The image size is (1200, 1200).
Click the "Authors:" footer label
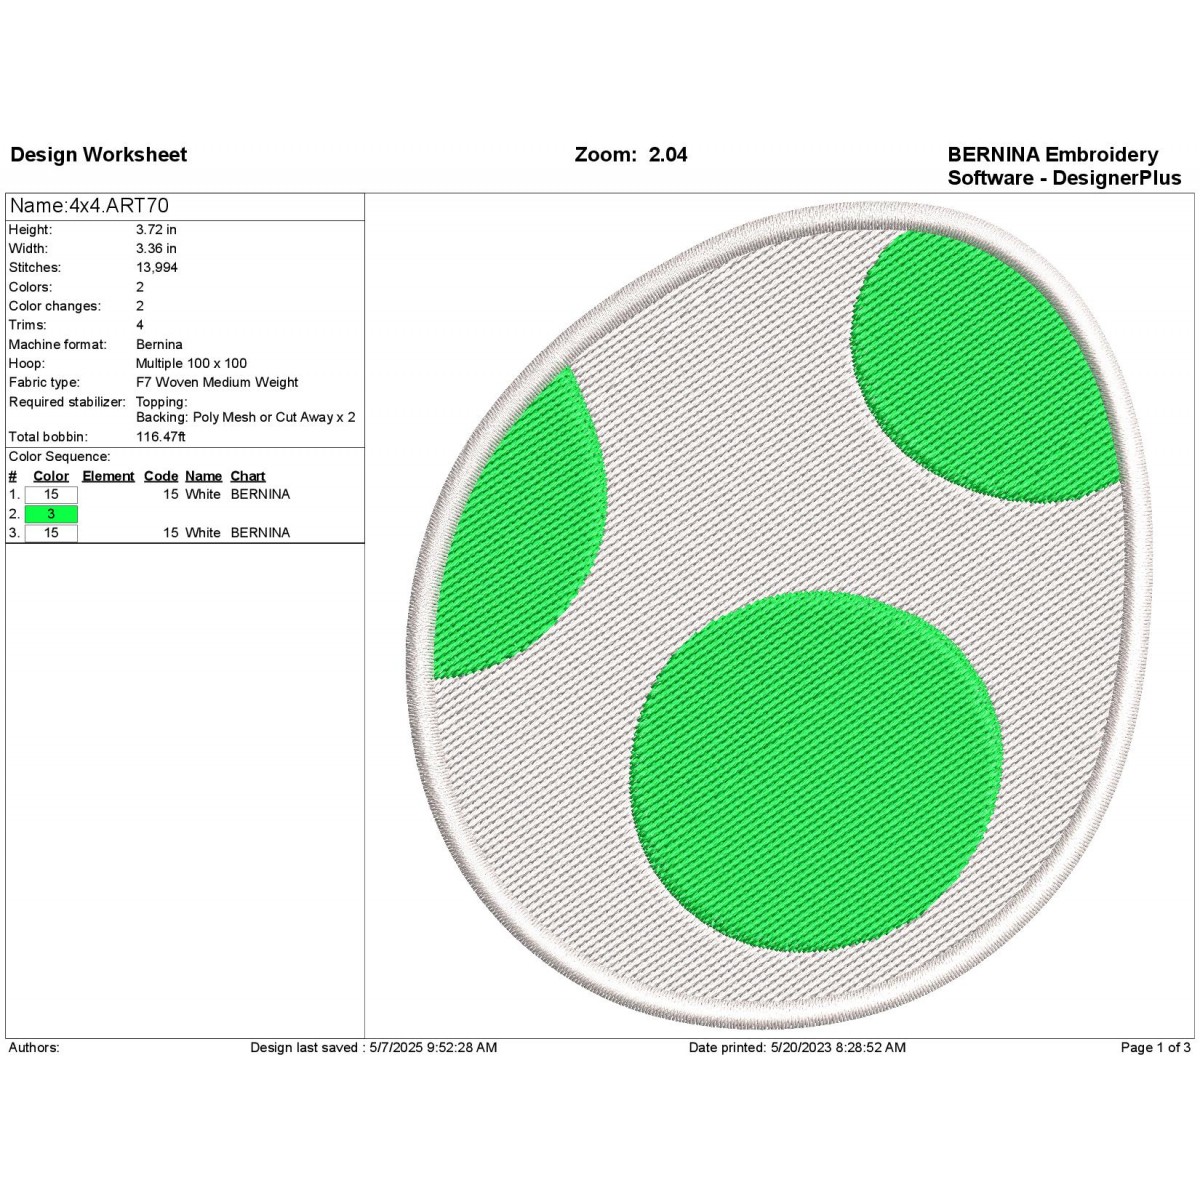pyautogui.click(x=34, y=1048)
